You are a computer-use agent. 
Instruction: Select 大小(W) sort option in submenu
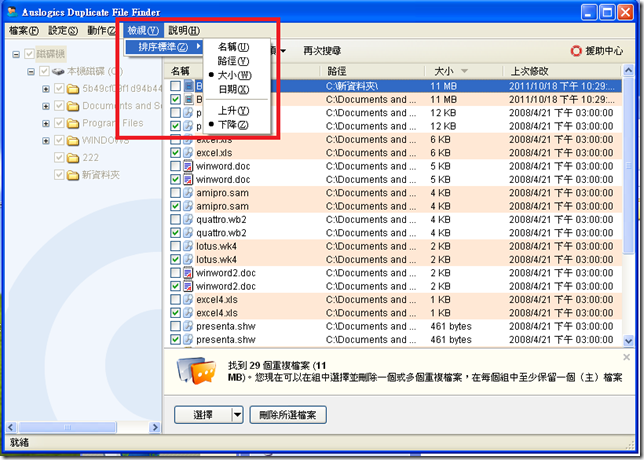(x=237, y=75)
